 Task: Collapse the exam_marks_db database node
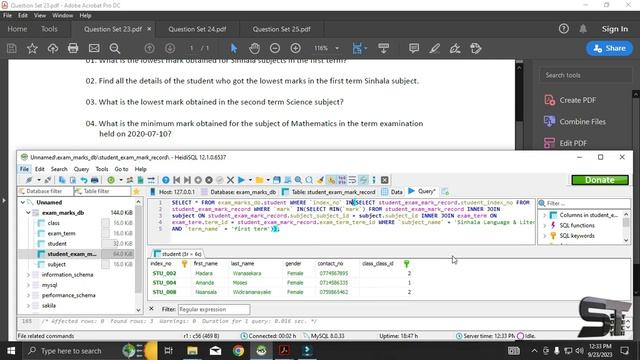28,213
